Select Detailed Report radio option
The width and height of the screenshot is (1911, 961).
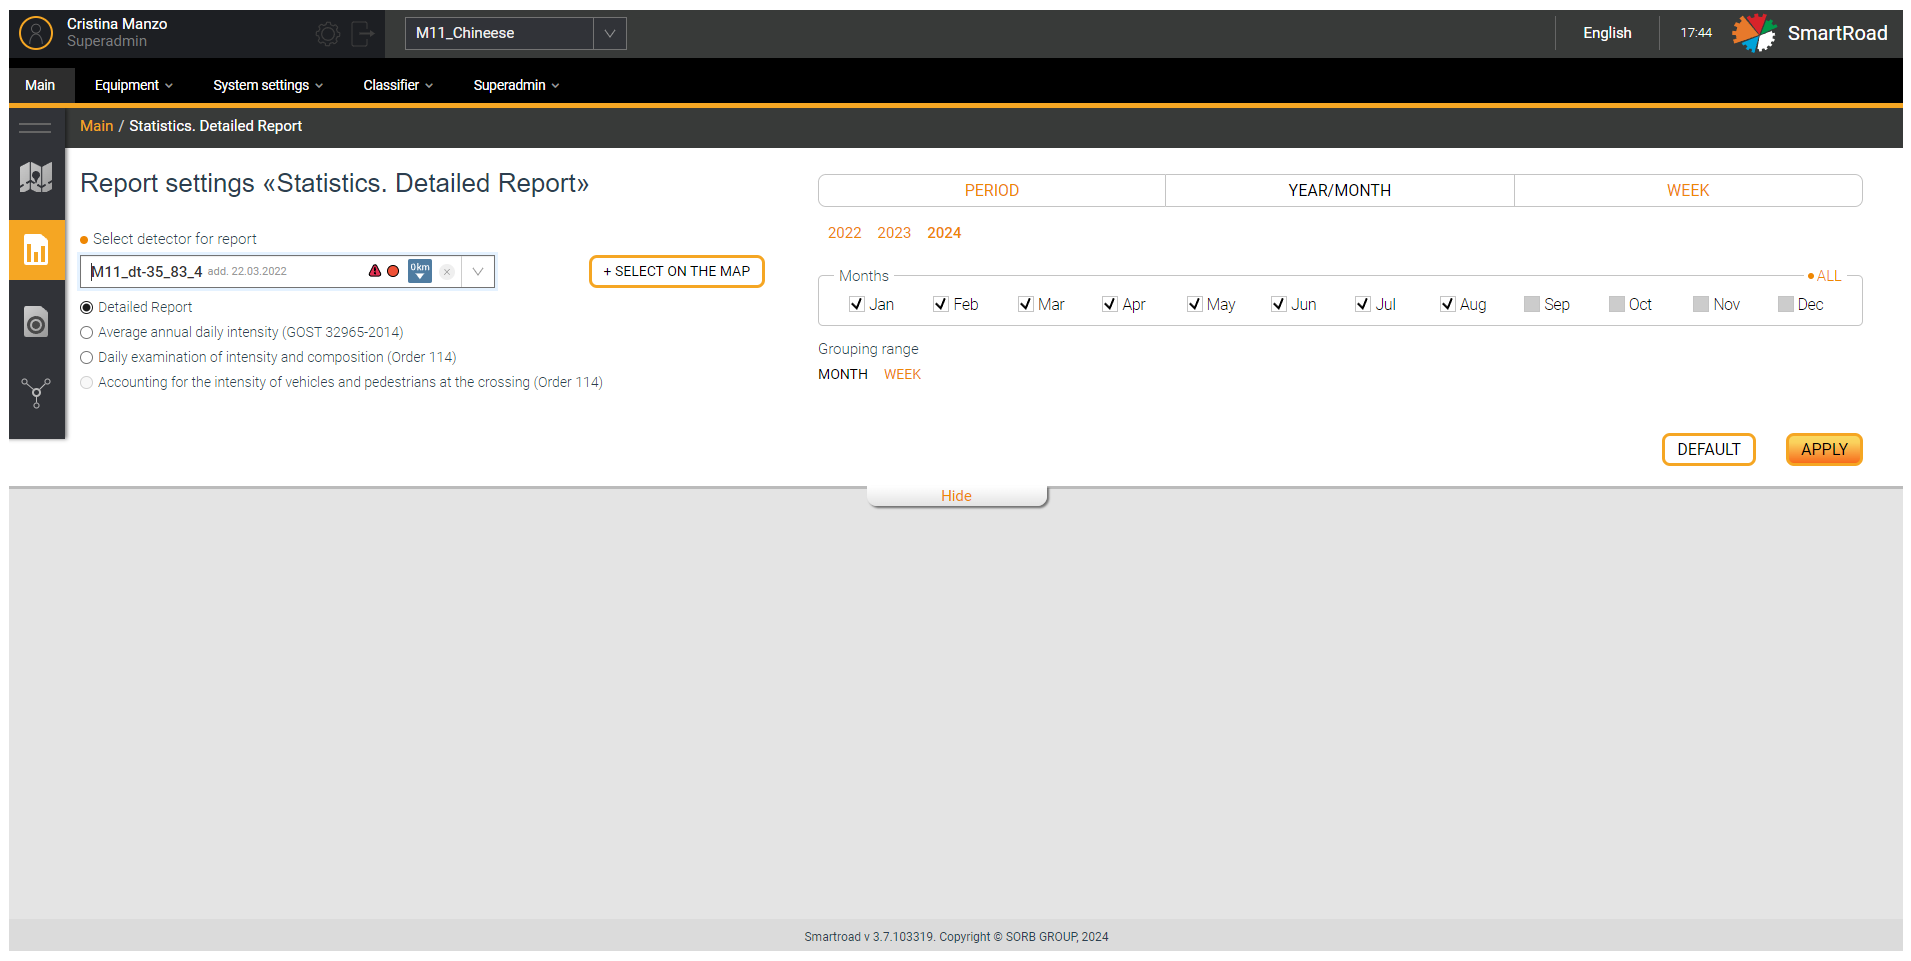pos(87,307)
